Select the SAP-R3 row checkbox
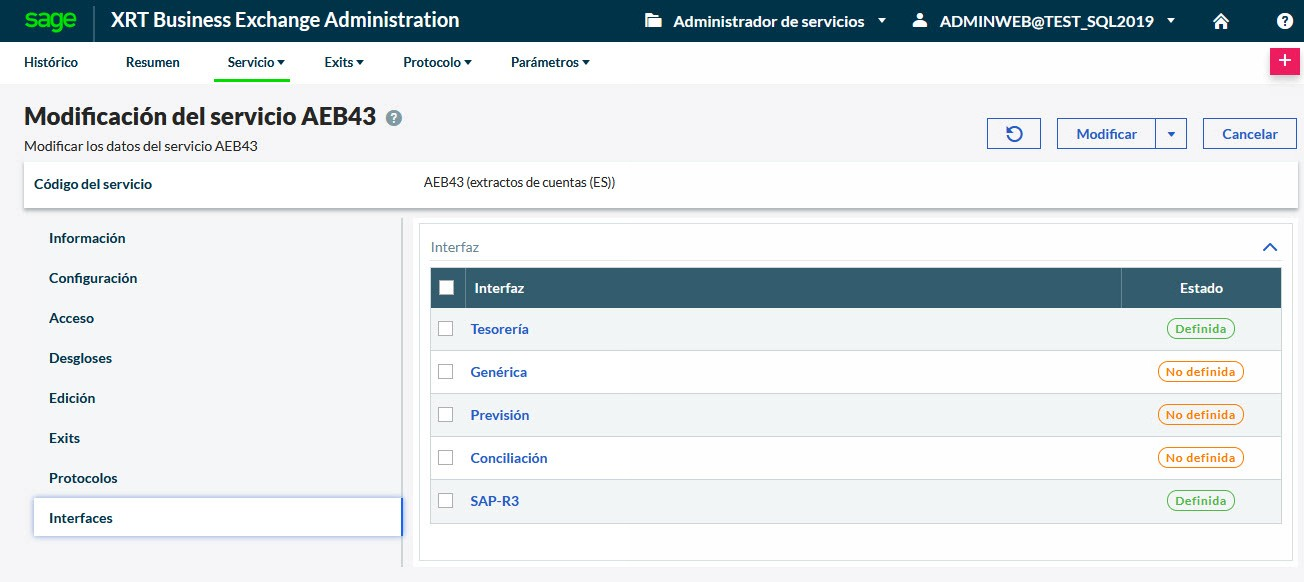The image size is (1304, 582). click(446, 501)
